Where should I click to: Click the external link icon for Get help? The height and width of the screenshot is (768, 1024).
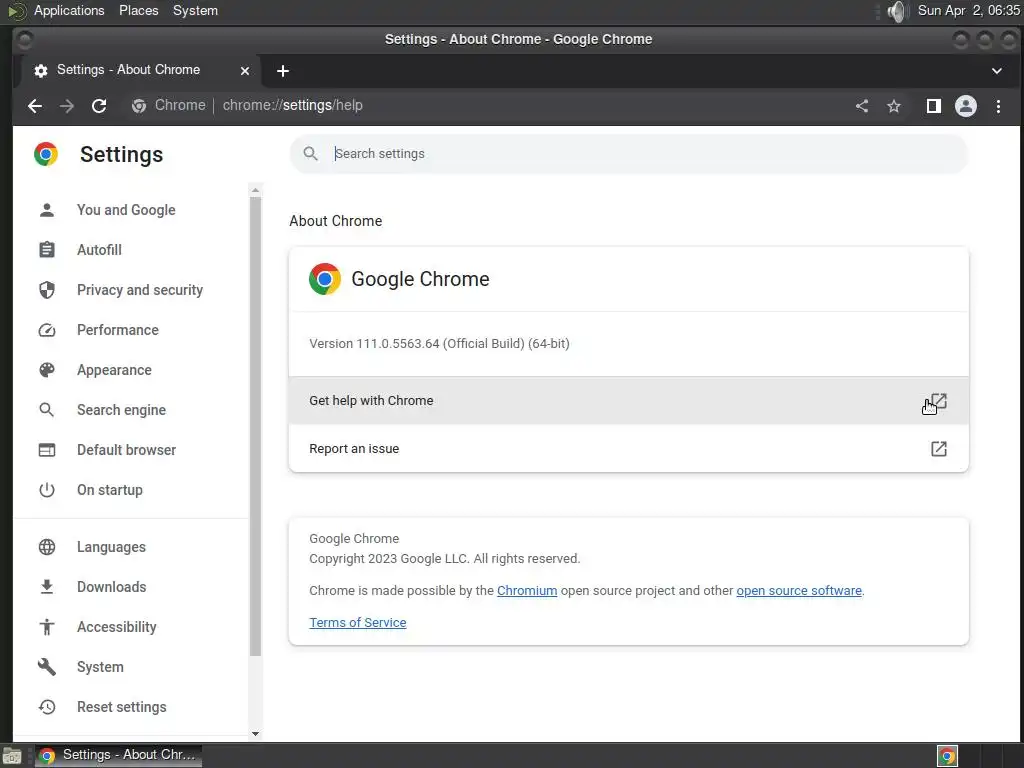[938, 401]
